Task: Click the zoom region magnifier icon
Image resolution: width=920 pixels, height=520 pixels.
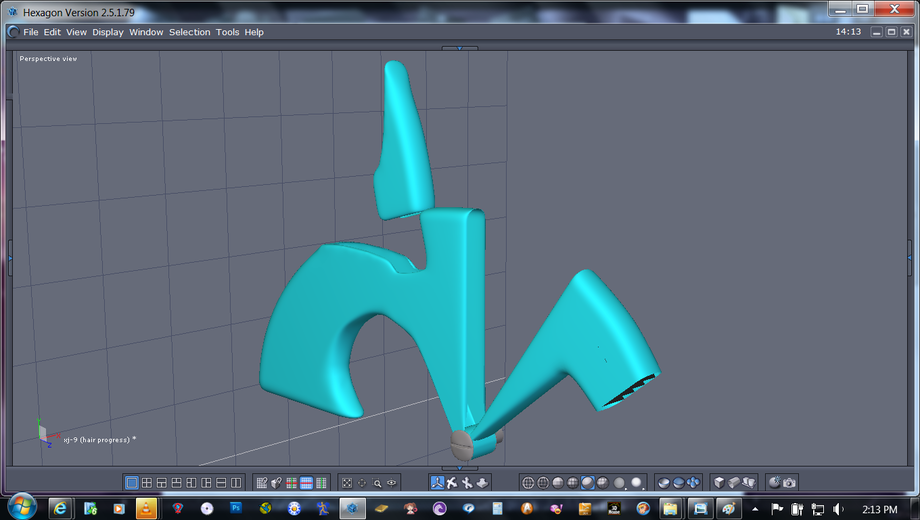Action: point(377,483)
